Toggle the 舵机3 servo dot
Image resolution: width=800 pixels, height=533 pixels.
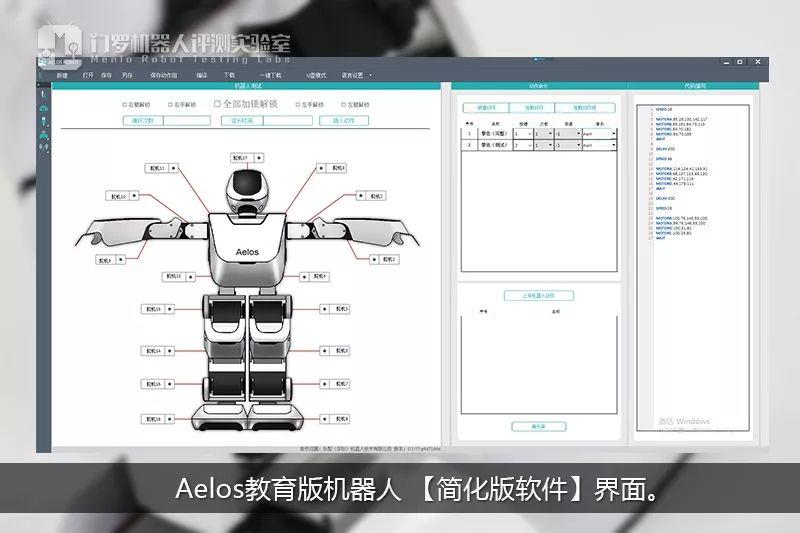(374, 260)
